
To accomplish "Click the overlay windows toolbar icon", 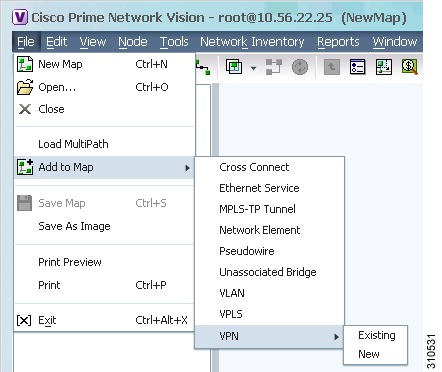I will 234,67.
